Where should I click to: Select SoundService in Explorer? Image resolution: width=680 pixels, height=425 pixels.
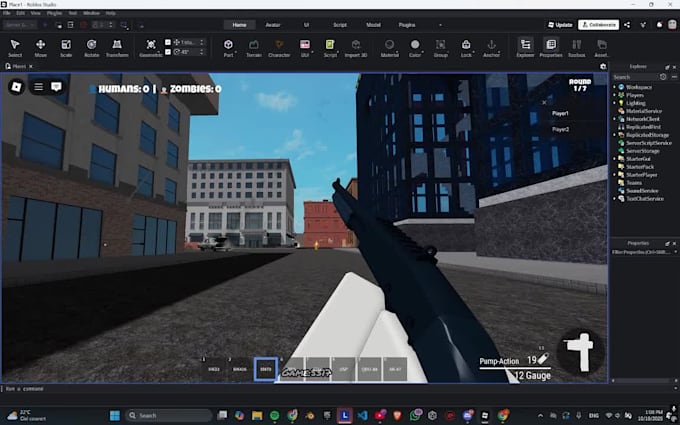click(638, 191)
